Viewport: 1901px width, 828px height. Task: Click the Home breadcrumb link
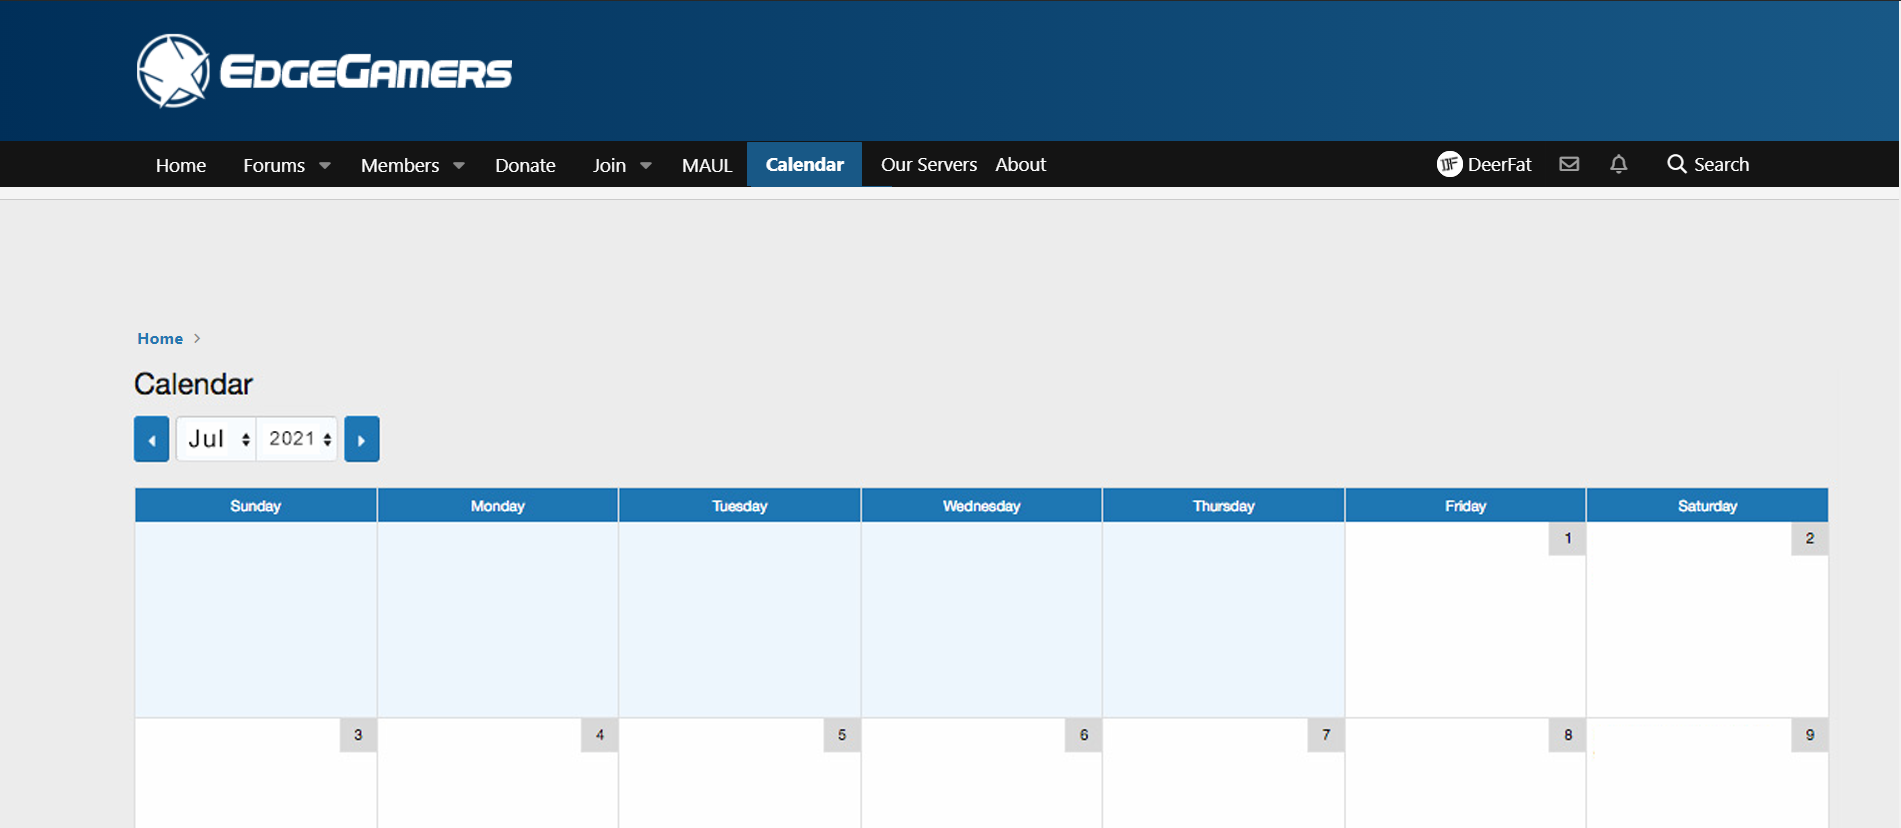coord(160,338)
